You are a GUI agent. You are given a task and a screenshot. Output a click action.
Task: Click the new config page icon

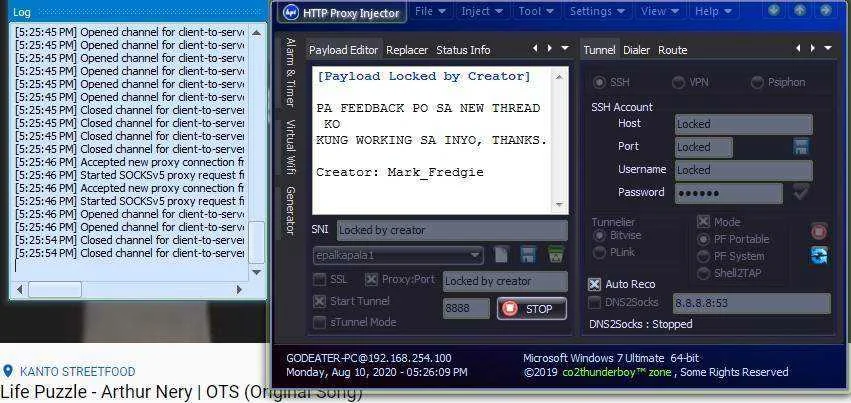(x=501, y=254)
